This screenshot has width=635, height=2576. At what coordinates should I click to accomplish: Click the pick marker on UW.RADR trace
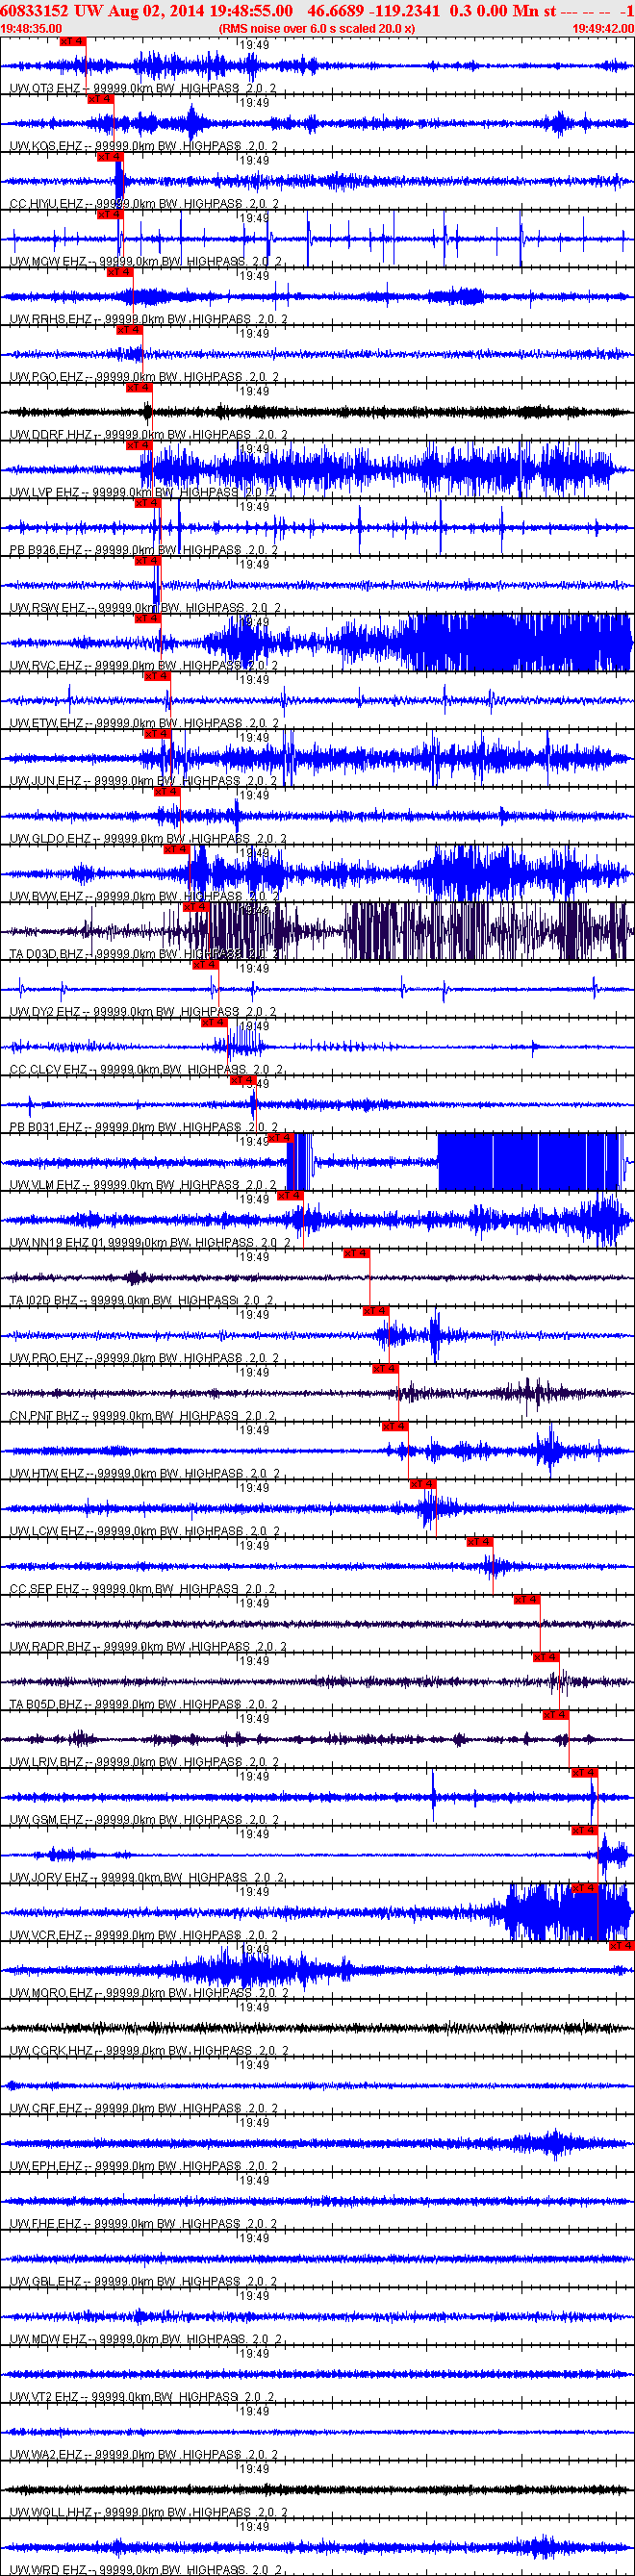tap(527, 1600)
